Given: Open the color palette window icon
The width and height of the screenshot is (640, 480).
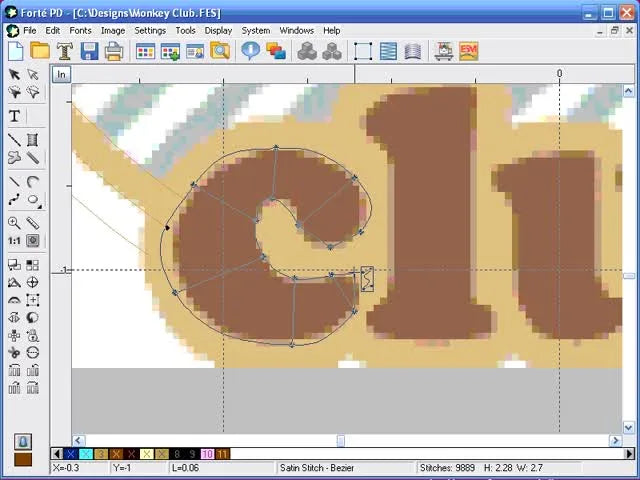Looking at the screenshot, I should 145,51.
